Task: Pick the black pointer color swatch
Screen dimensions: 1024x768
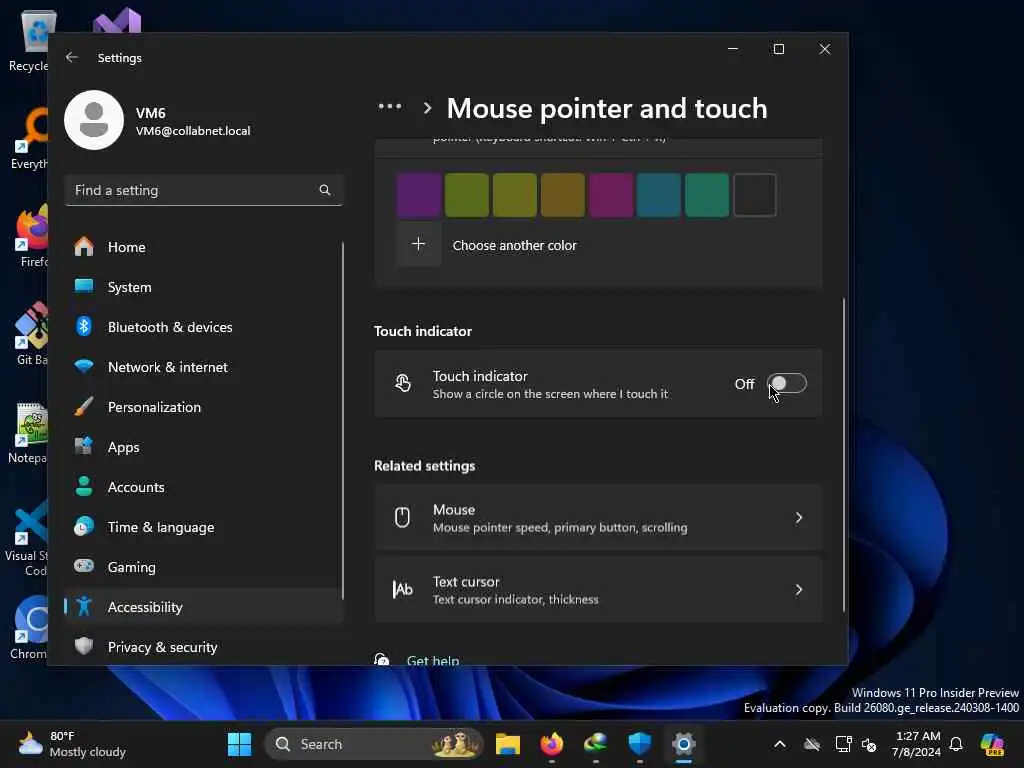Action: point(755,195)
